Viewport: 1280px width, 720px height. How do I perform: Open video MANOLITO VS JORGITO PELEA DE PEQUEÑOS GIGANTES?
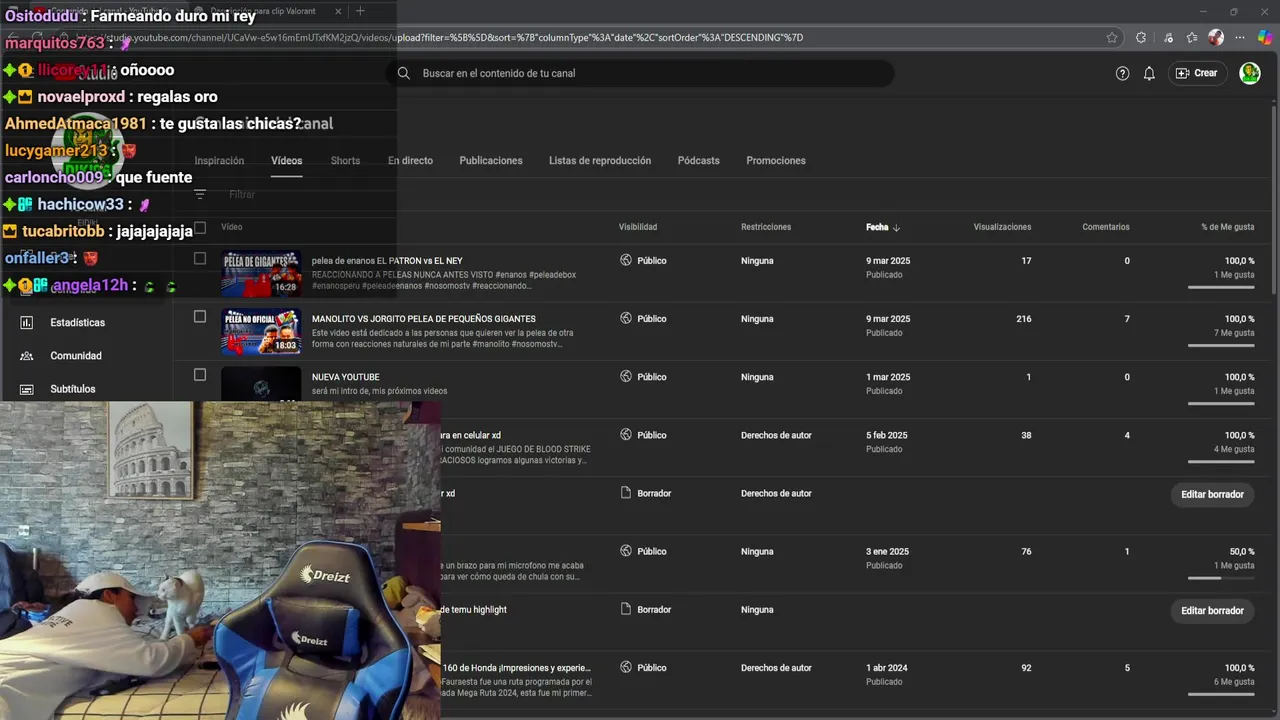click(x=424, y=319)
